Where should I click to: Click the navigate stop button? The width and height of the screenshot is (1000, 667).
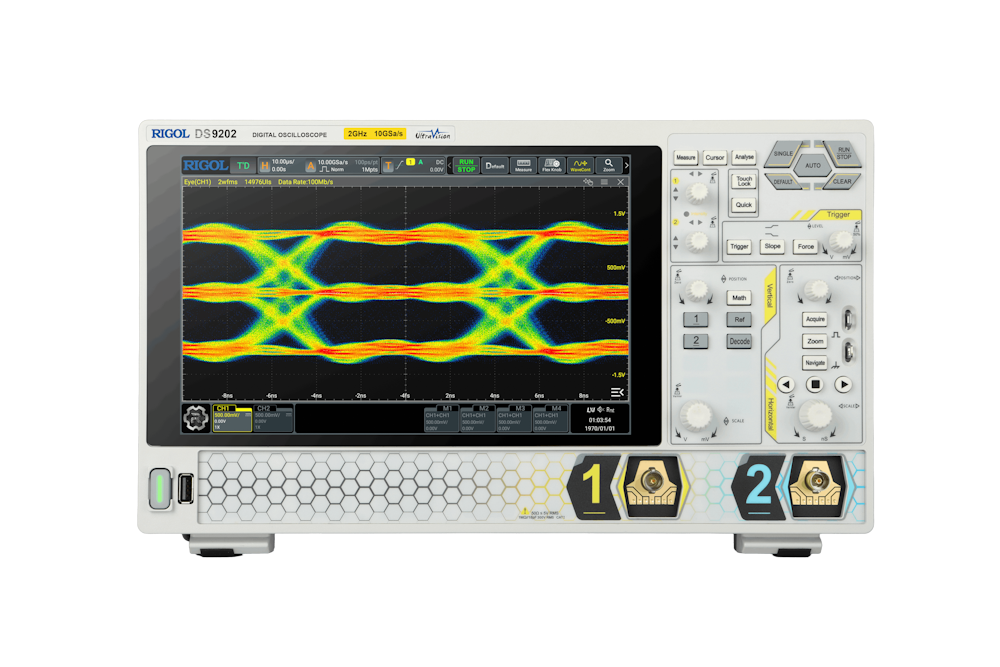(x=814, y=385)
